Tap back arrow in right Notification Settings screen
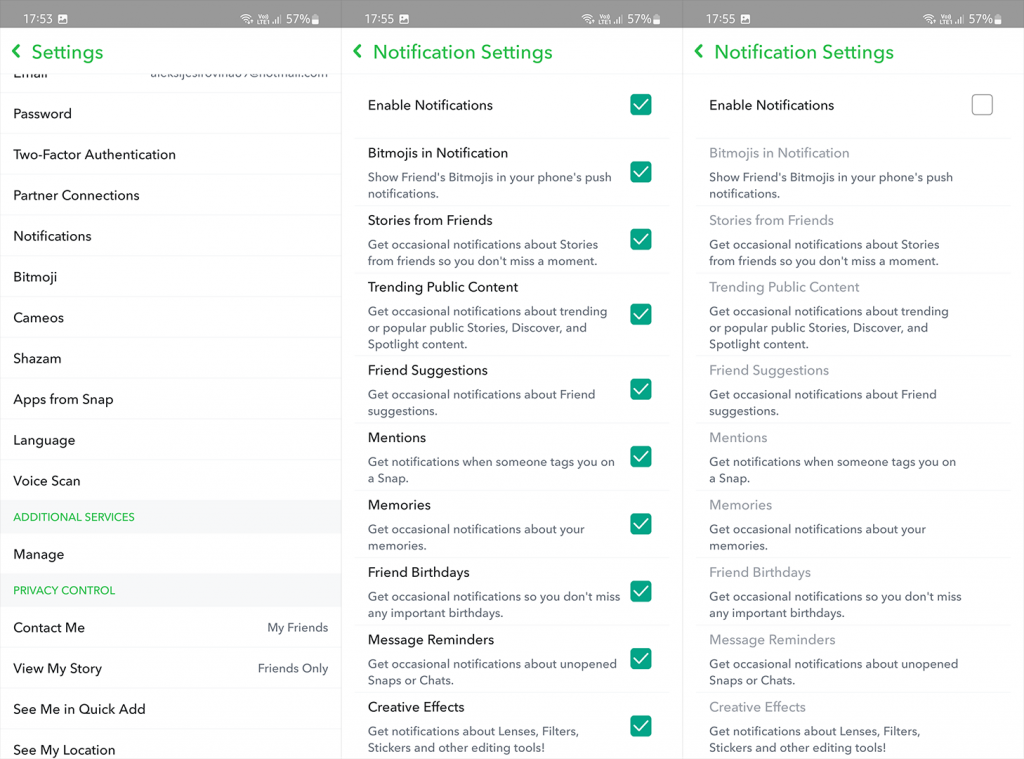1024x759 pixels. [699, 51]
